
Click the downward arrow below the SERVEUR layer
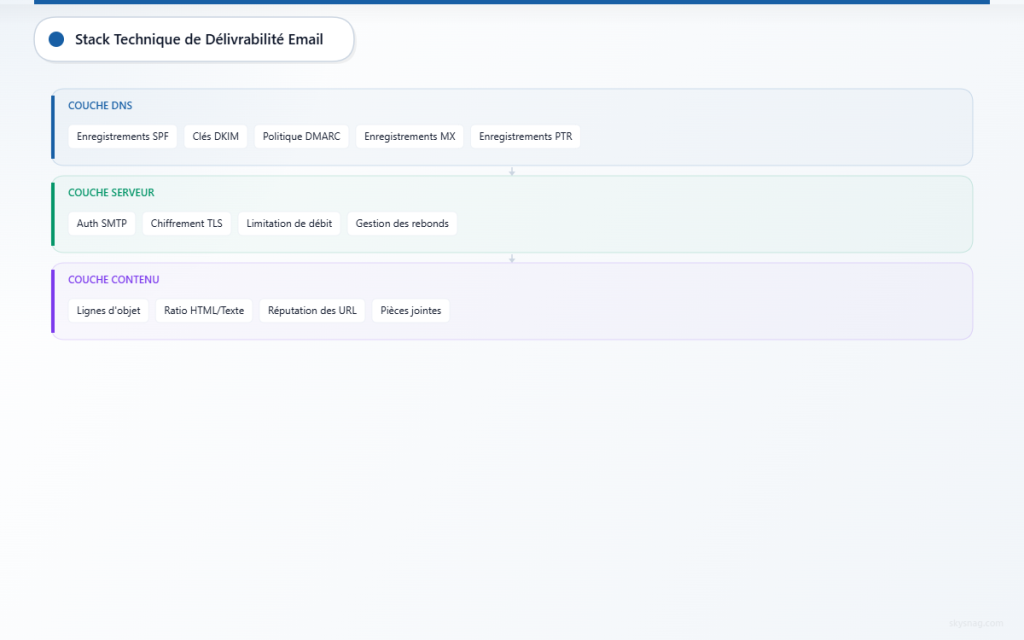tap(512, 257)
